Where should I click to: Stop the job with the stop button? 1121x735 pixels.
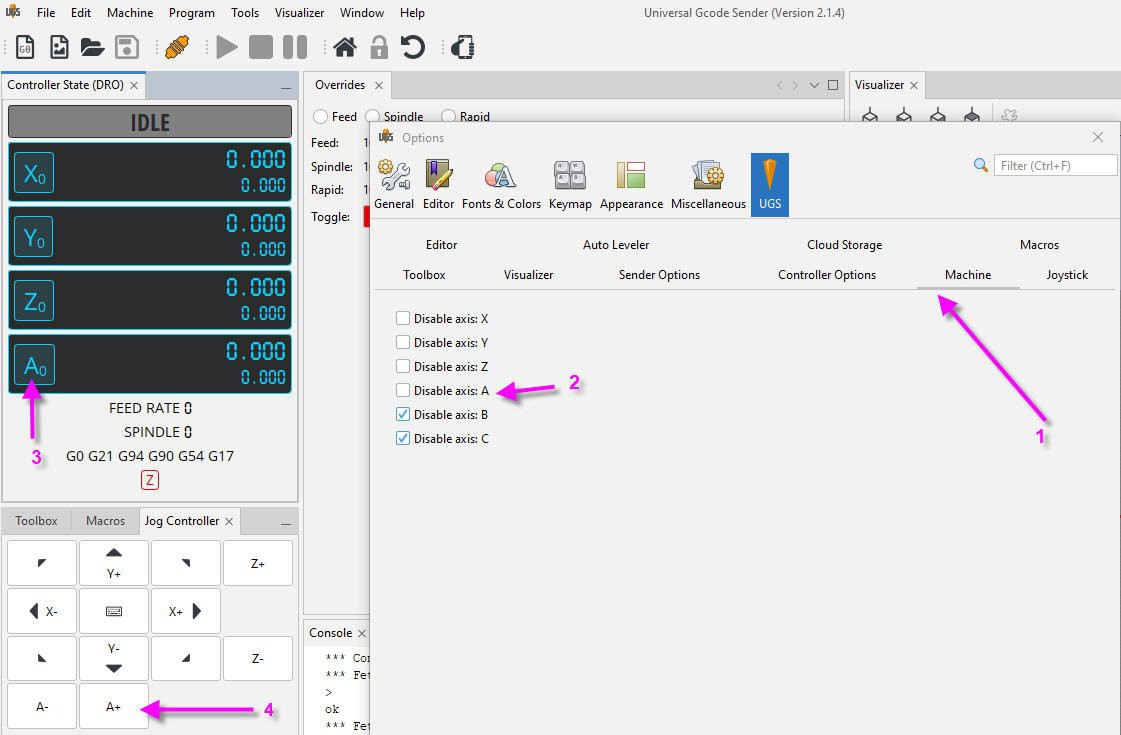[261, 47]
